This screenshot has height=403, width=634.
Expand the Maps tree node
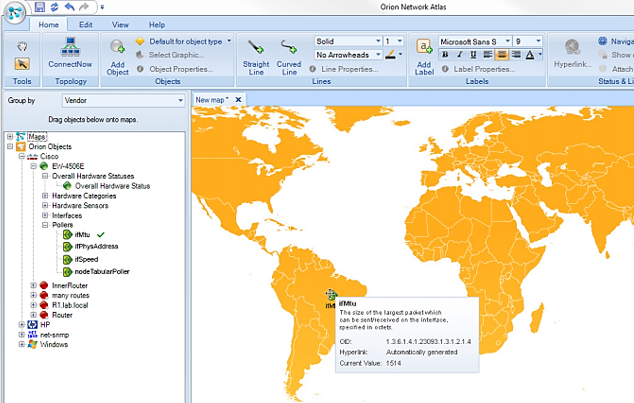tap(10, 137)
